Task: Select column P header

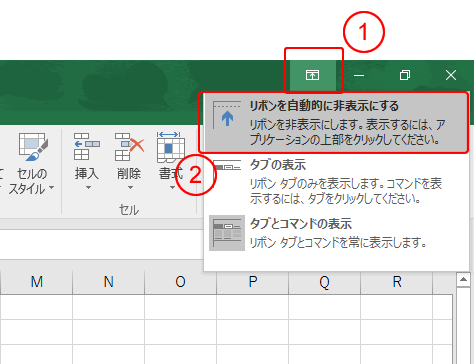Action: click(x=253, y=282)
